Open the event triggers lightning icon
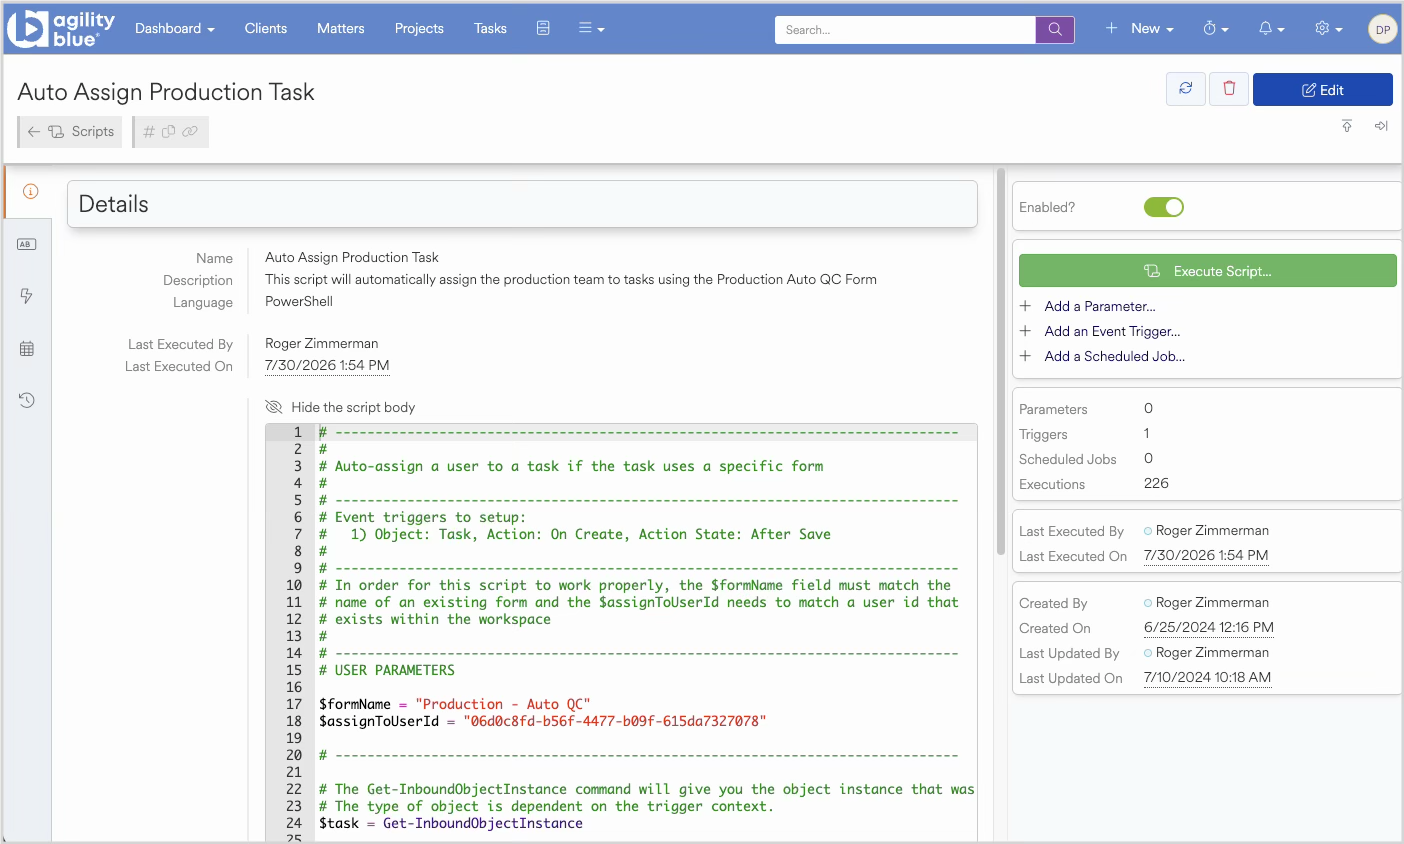The width and height of the screenshot is (1404, 844). (27, 296)
